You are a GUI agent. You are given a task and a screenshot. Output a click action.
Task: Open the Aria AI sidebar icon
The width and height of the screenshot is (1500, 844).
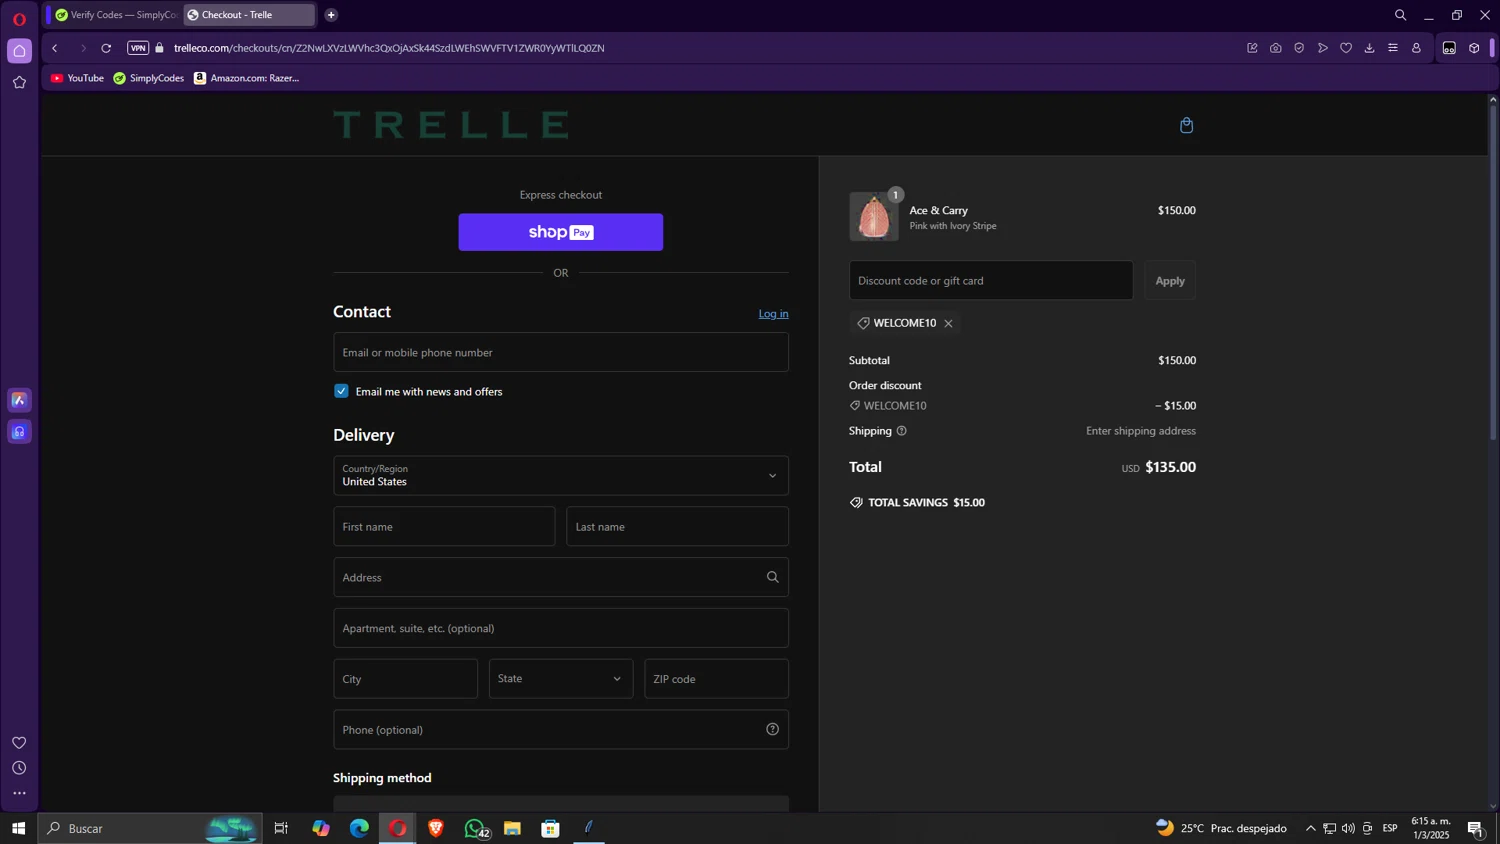click(x=19, y=400)
